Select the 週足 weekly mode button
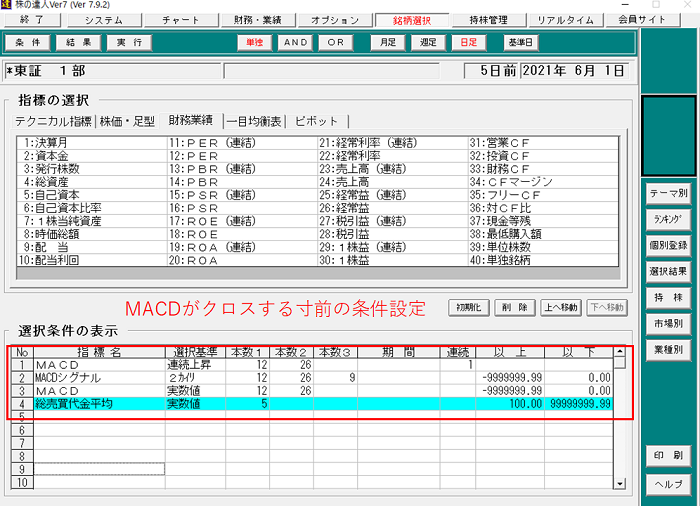This screenshot has height=506, width=700. click(x=426, y=42)
